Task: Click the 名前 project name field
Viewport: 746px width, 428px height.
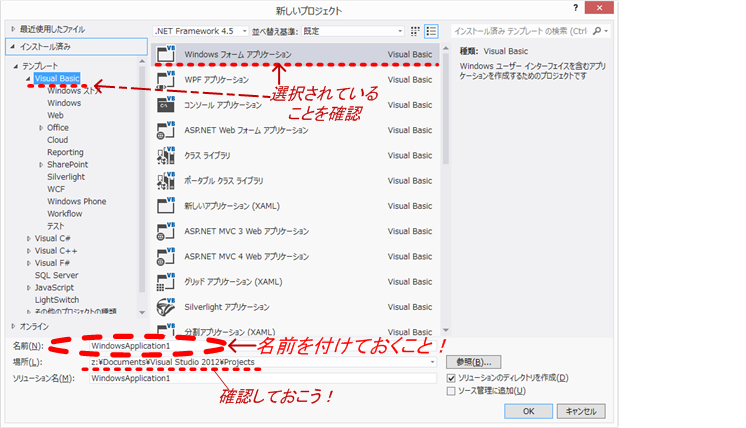Action: pyautogui.click(x=263, y=346)
